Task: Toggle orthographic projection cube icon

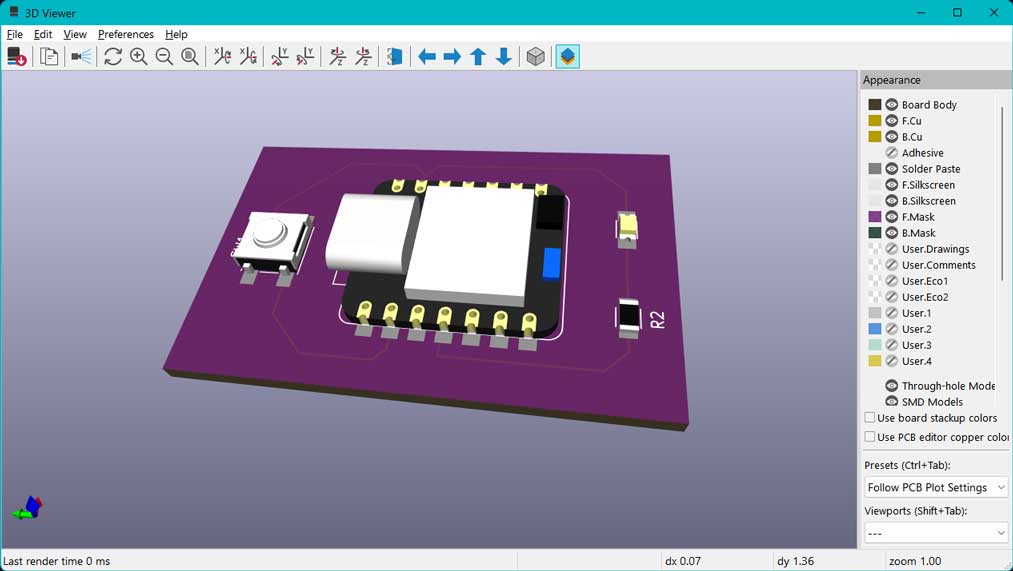Action: click(536, 57)
